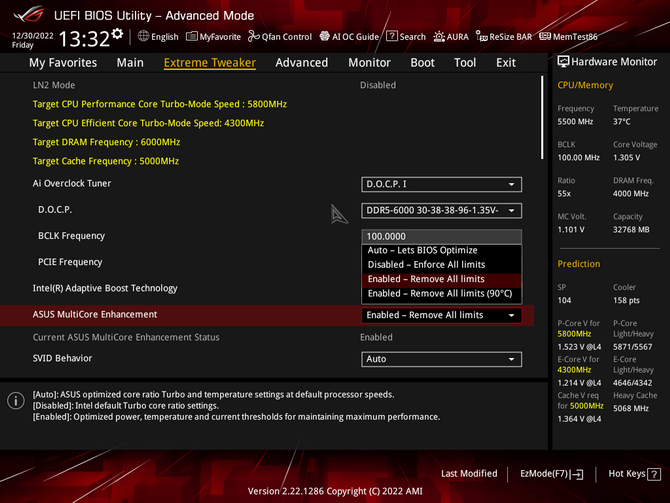Click Target CPU Performance Core Turbo-Mode Speed text
The image size is (670, 503).
coord(160,104)
